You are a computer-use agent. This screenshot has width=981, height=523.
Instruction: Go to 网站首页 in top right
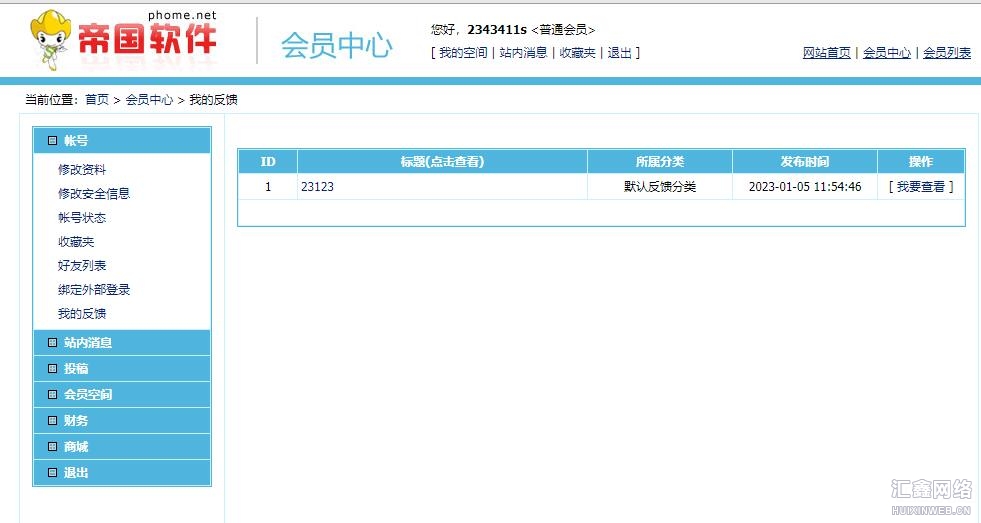826,53
